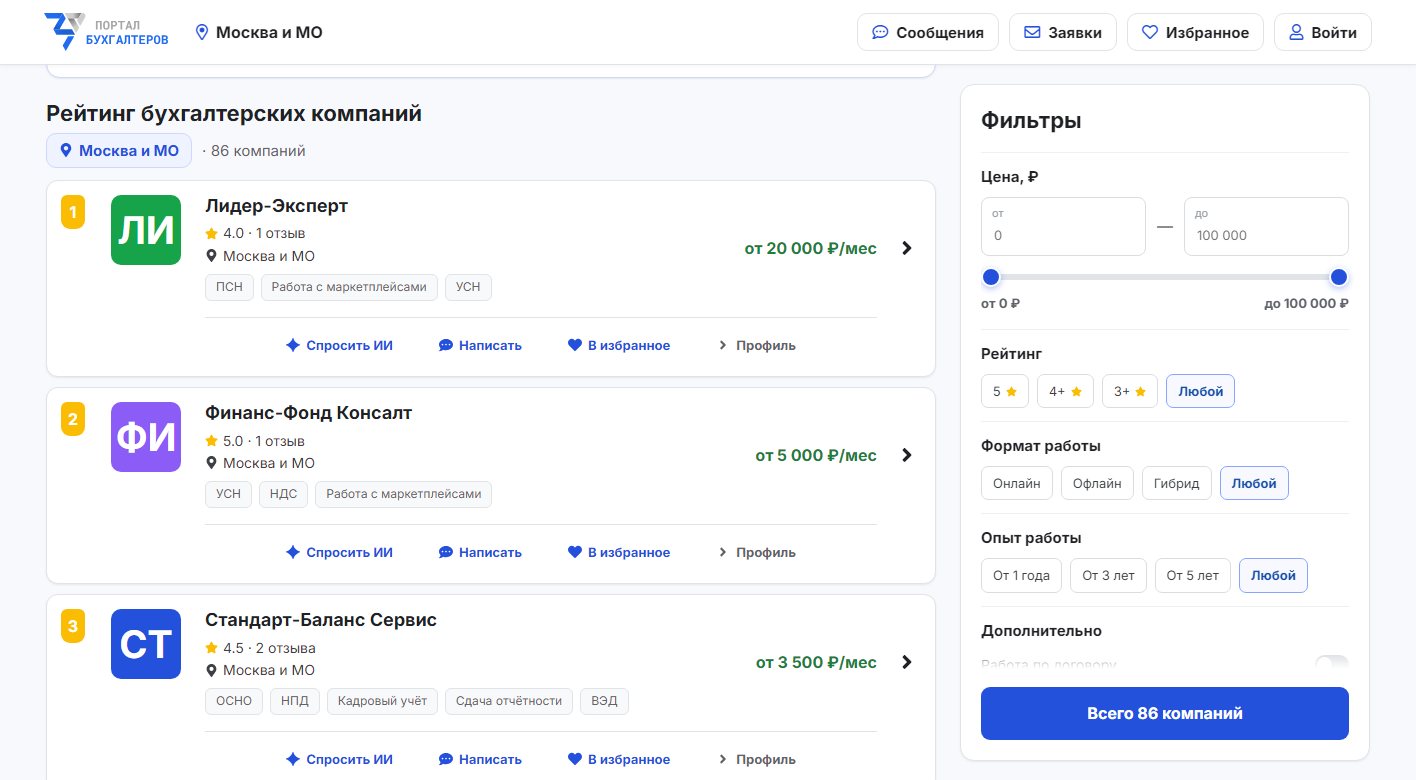1416x780 pixels.
Task: Choose the Гибрид work format
Action: [1176, 483]
